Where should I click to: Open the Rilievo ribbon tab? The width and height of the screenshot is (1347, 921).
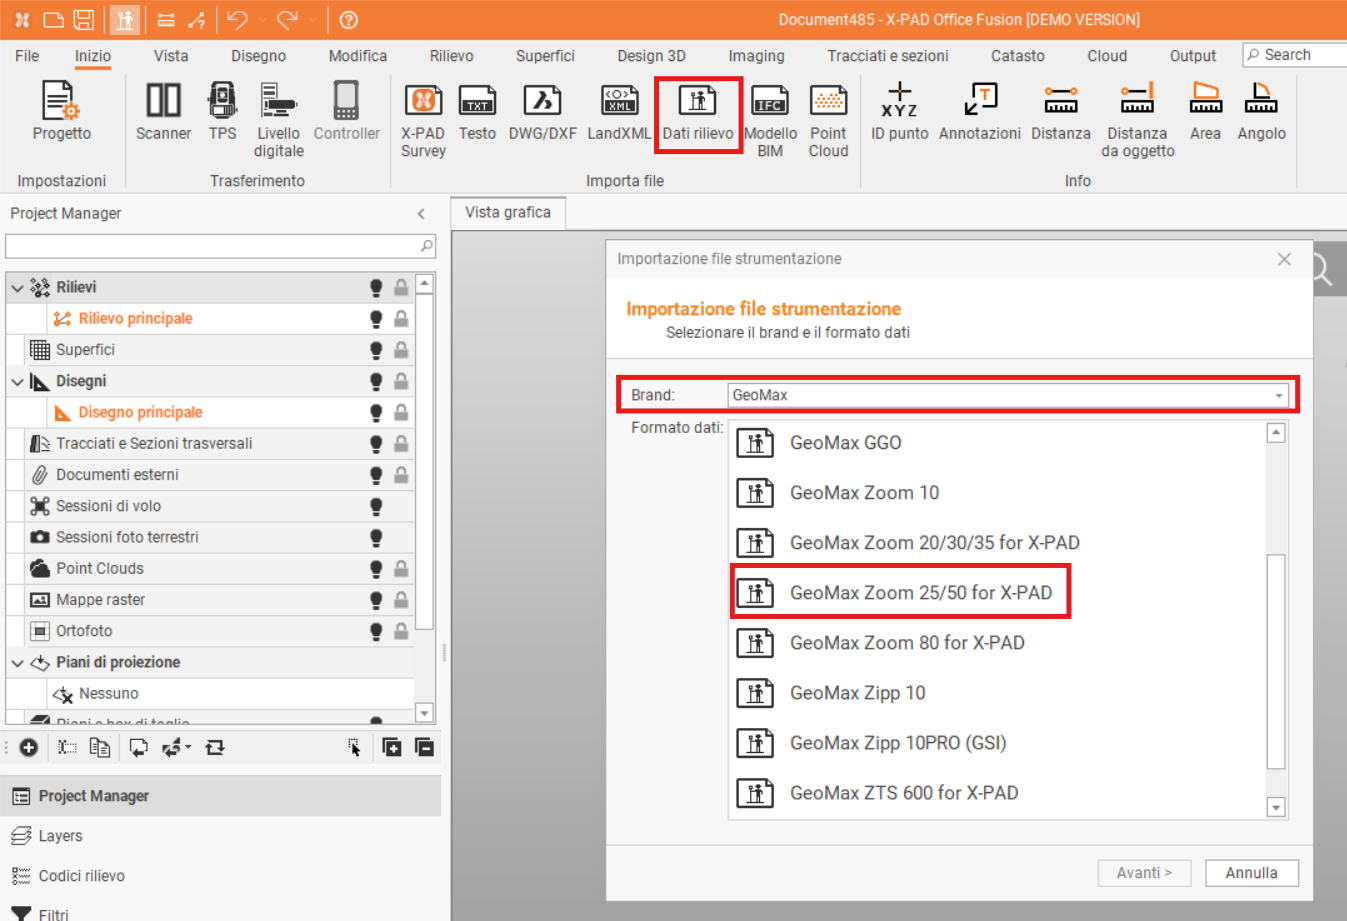[451, 56]
